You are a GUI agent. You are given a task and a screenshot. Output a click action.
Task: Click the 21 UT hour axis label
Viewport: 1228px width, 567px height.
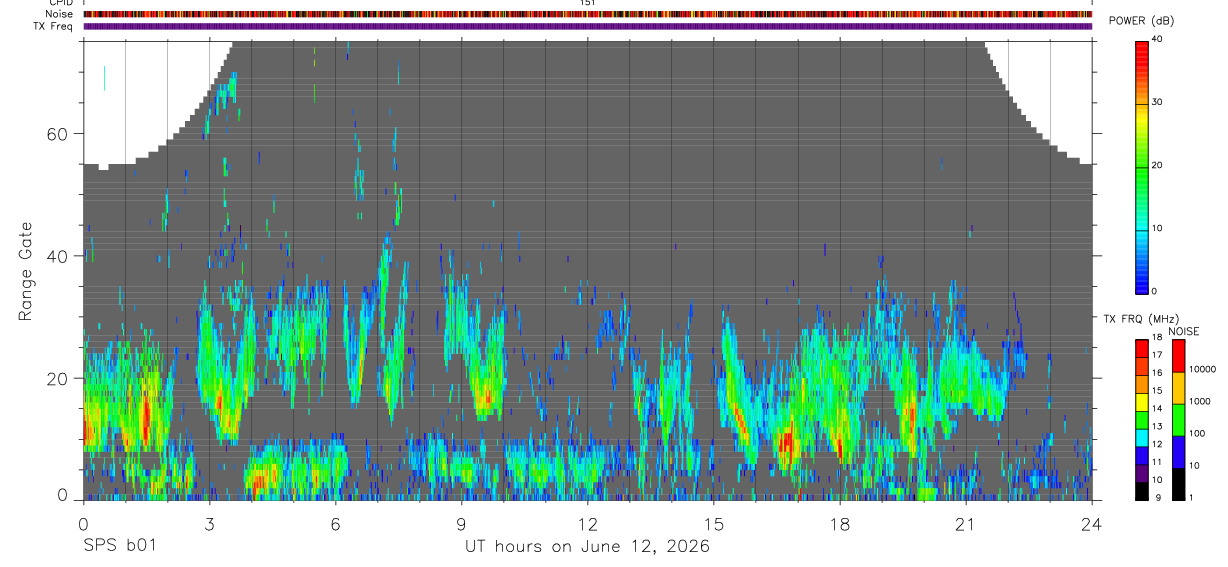point(965,523)
